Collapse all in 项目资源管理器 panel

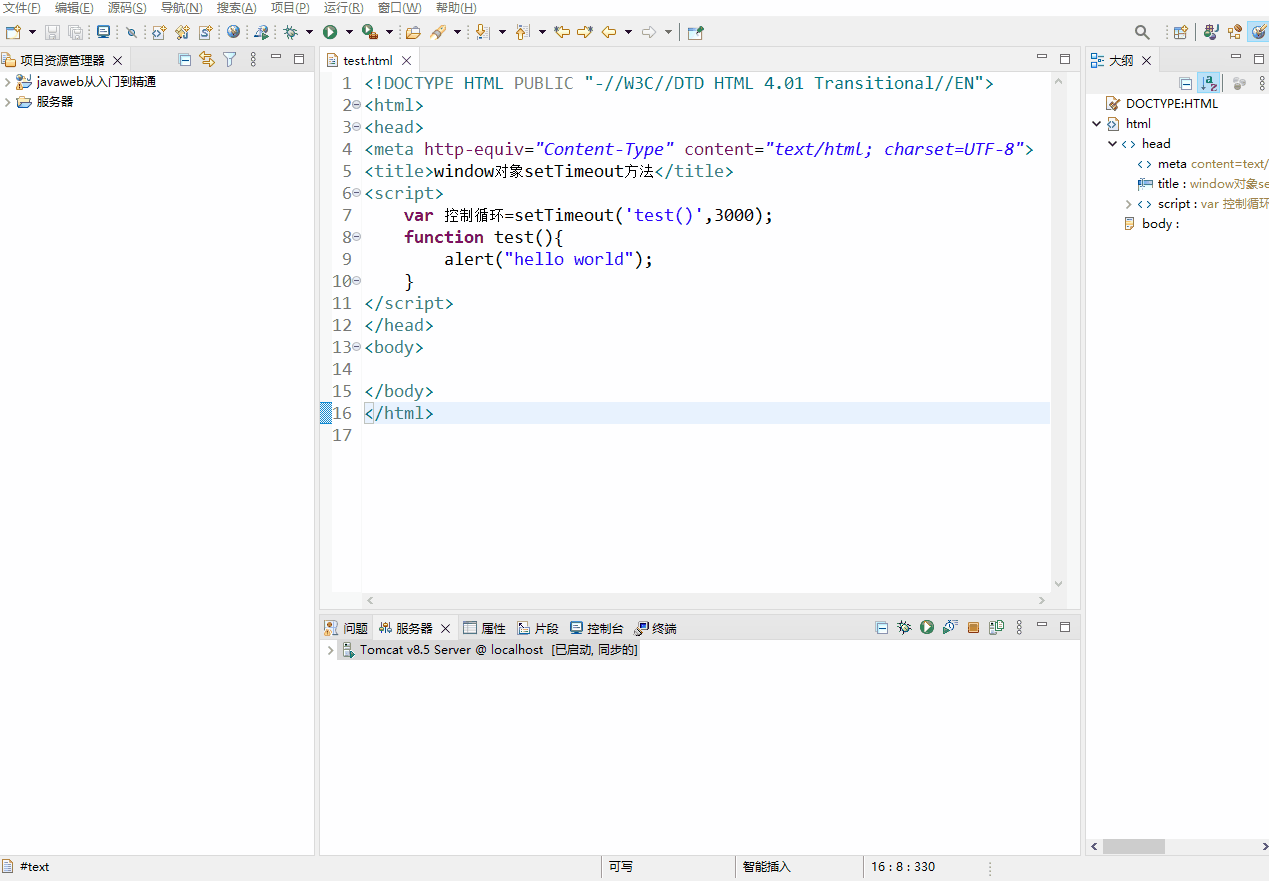[184, 60]
